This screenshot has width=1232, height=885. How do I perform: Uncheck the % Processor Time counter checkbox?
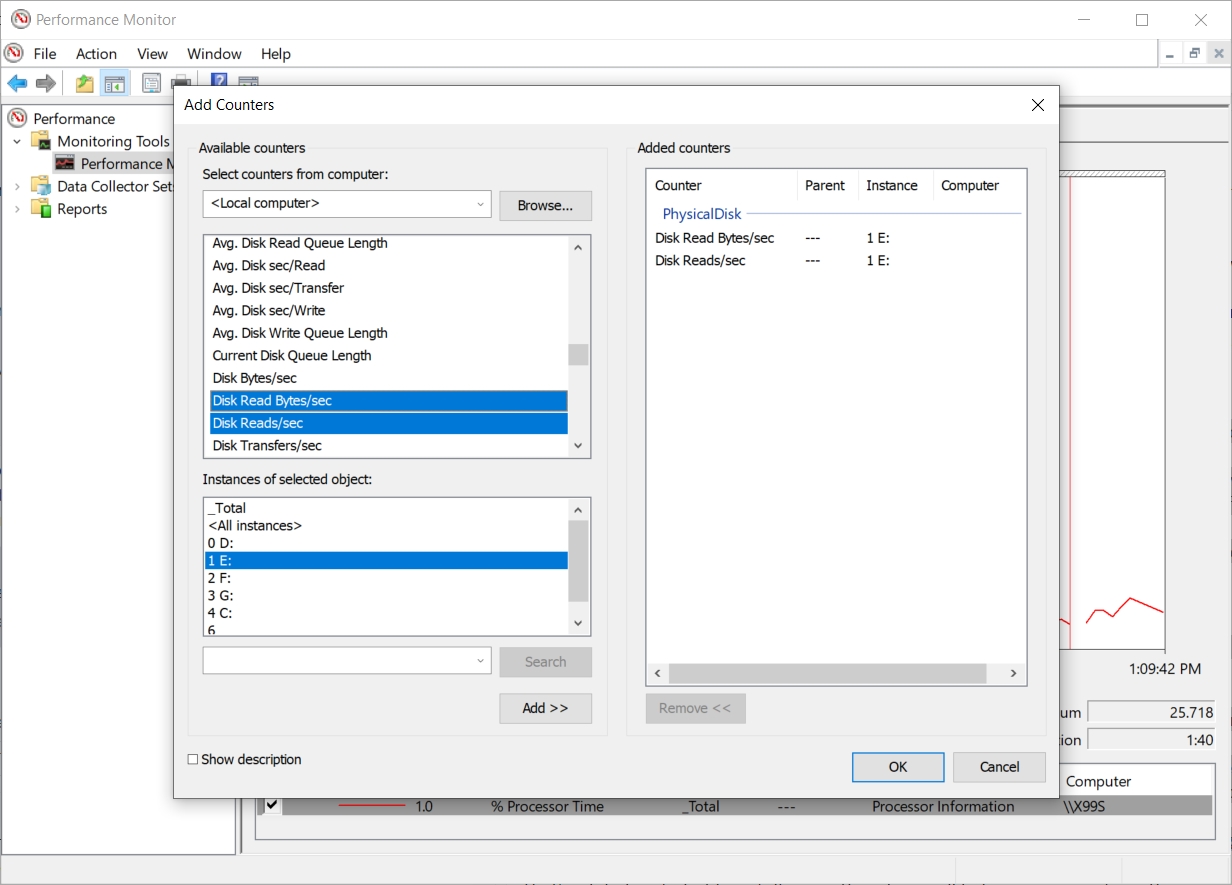click(271, 805)
